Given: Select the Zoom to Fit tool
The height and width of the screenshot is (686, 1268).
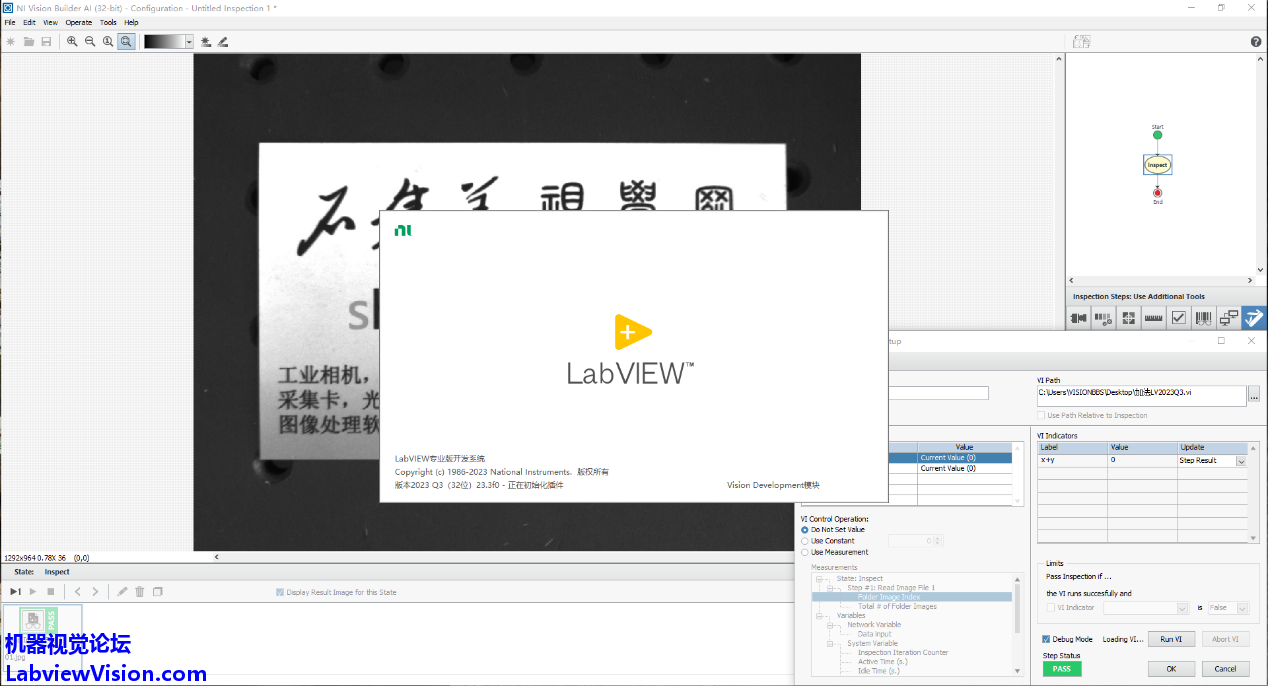Looking at the screenshot, I should click(126, 41).
